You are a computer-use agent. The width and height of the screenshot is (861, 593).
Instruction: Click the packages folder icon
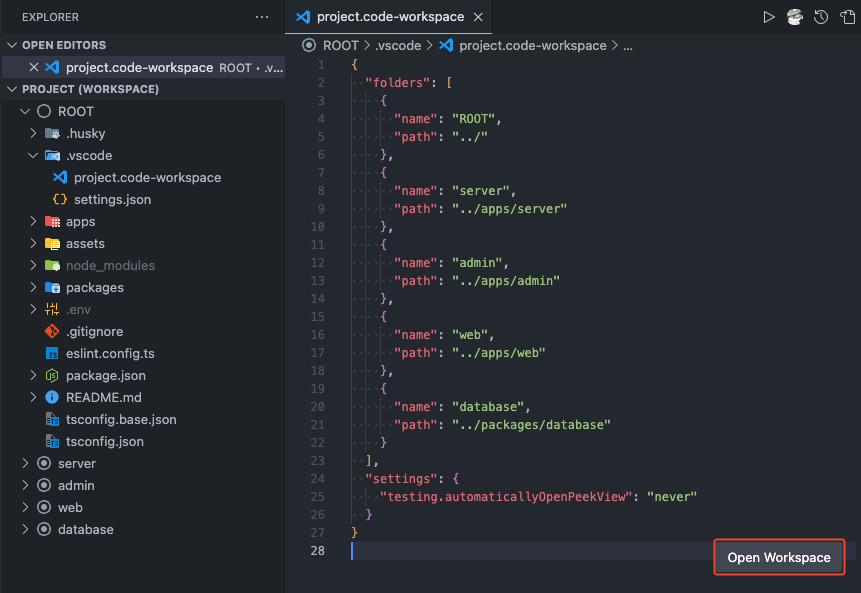pyautogui.click(x=52, y=287)
